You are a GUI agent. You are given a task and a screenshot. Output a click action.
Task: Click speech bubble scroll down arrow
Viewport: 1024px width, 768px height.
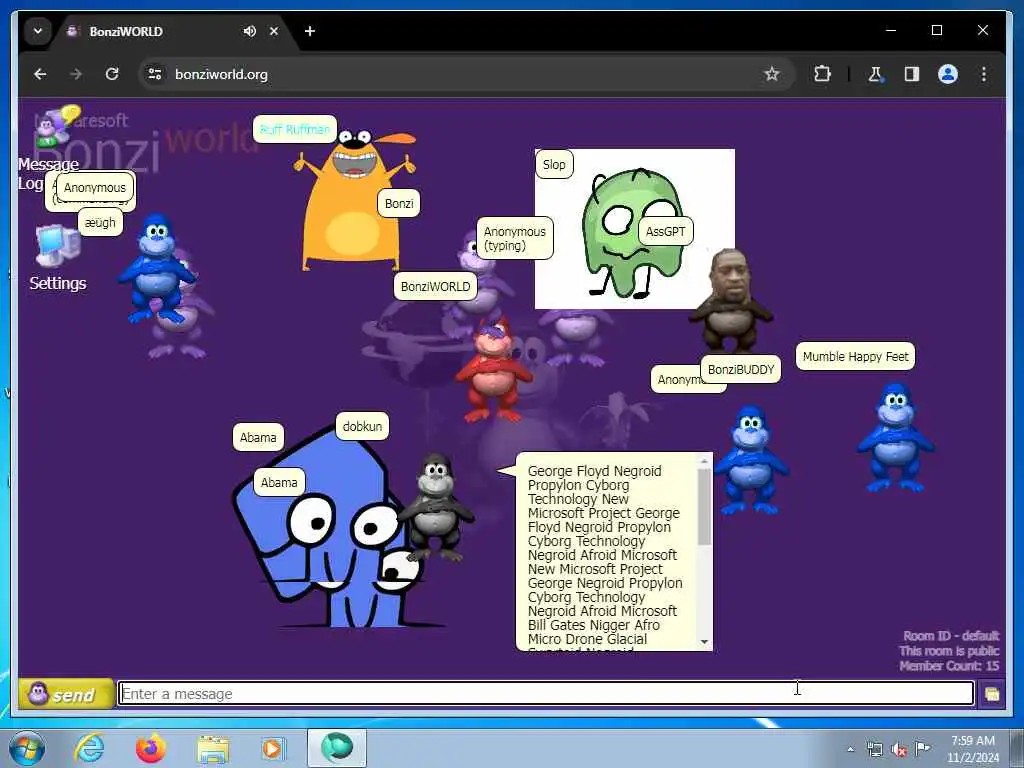tap(704, 641)
